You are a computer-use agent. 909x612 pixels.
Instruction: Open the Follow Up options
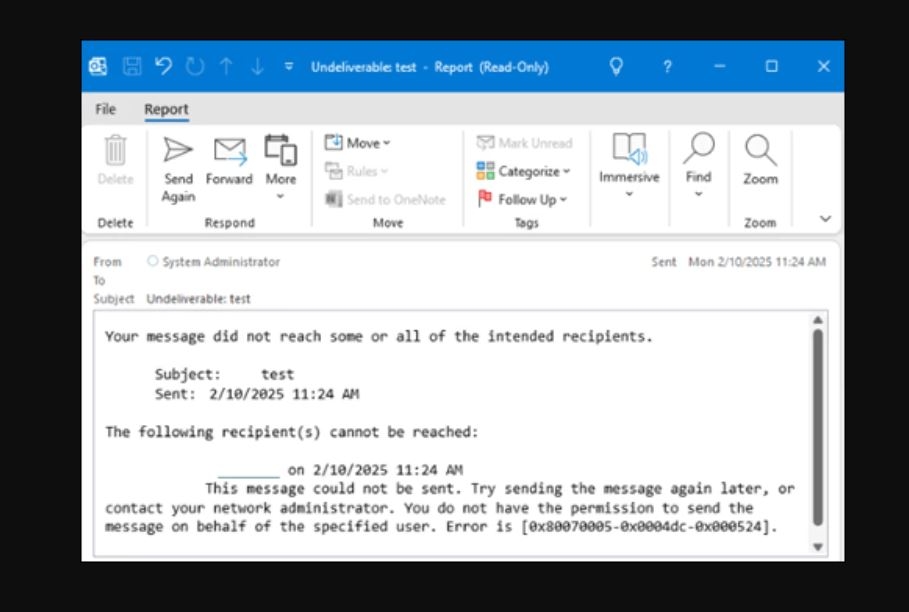524,199
